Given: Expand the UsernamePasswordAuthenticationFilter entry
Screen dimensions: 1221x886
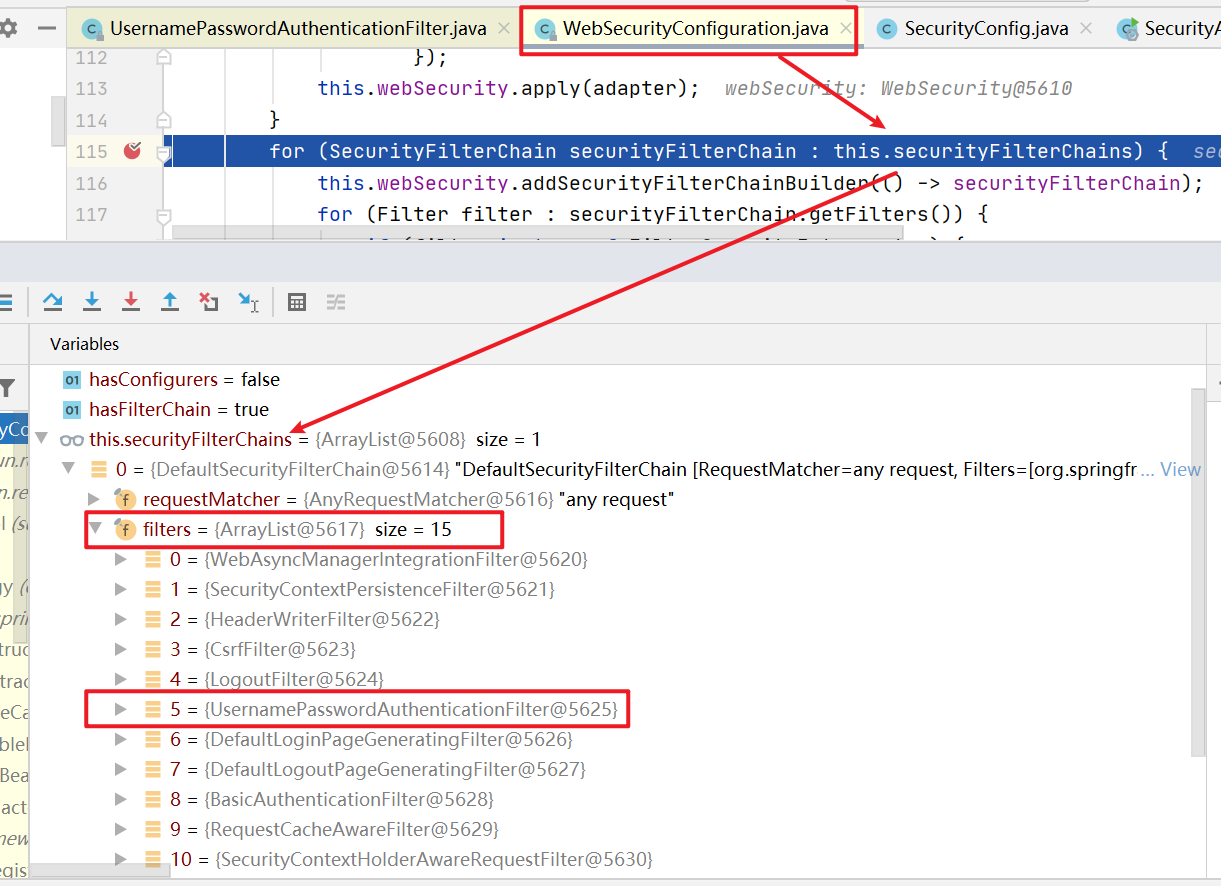Looking at the screenshot, I should click(121, 709).
